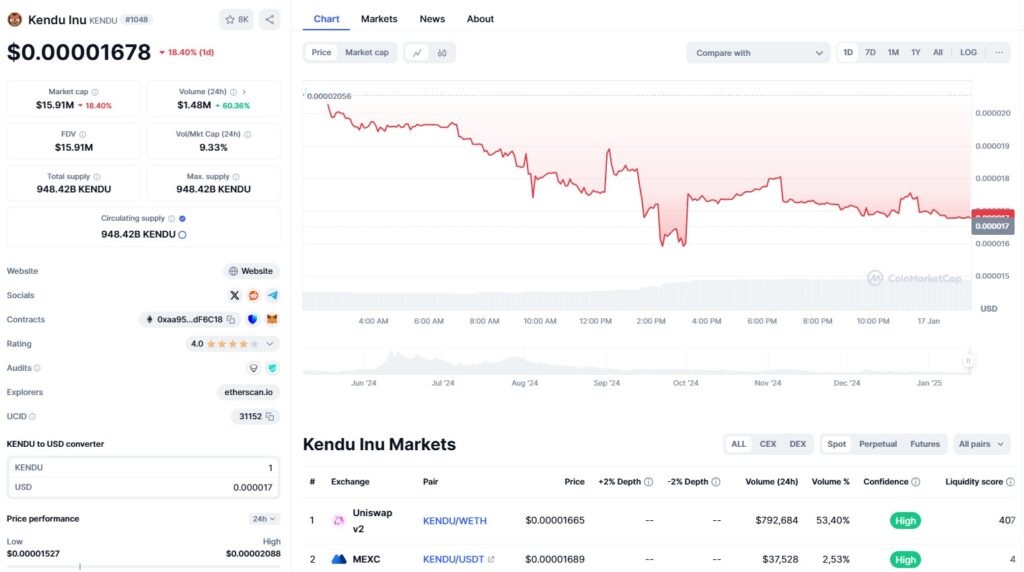Screen dimensions: 1024x572
Task: Filter markets to DEX only
Action: [x=798, y=444]
